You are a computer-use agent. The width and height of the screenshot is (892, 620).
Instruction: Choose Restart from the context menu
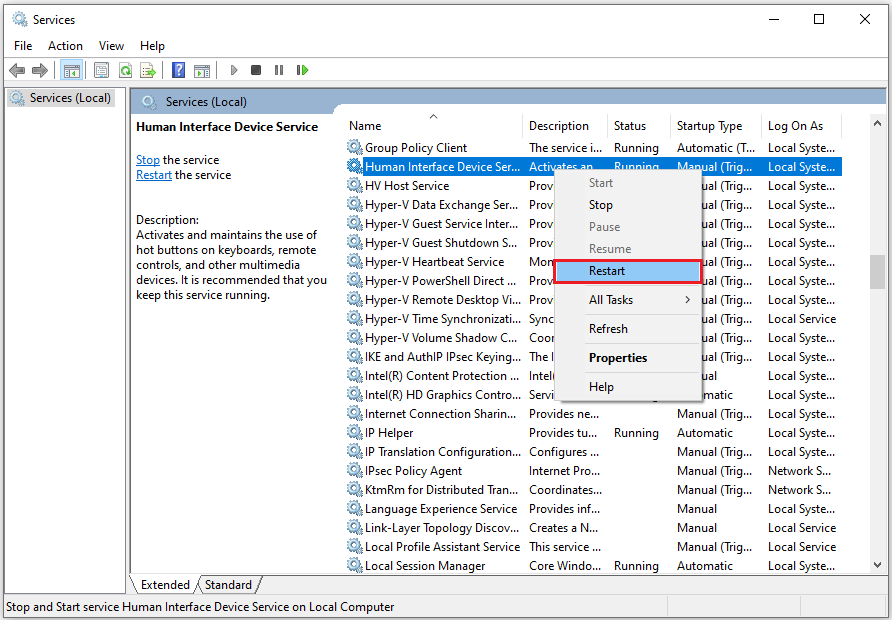[607, 270]
